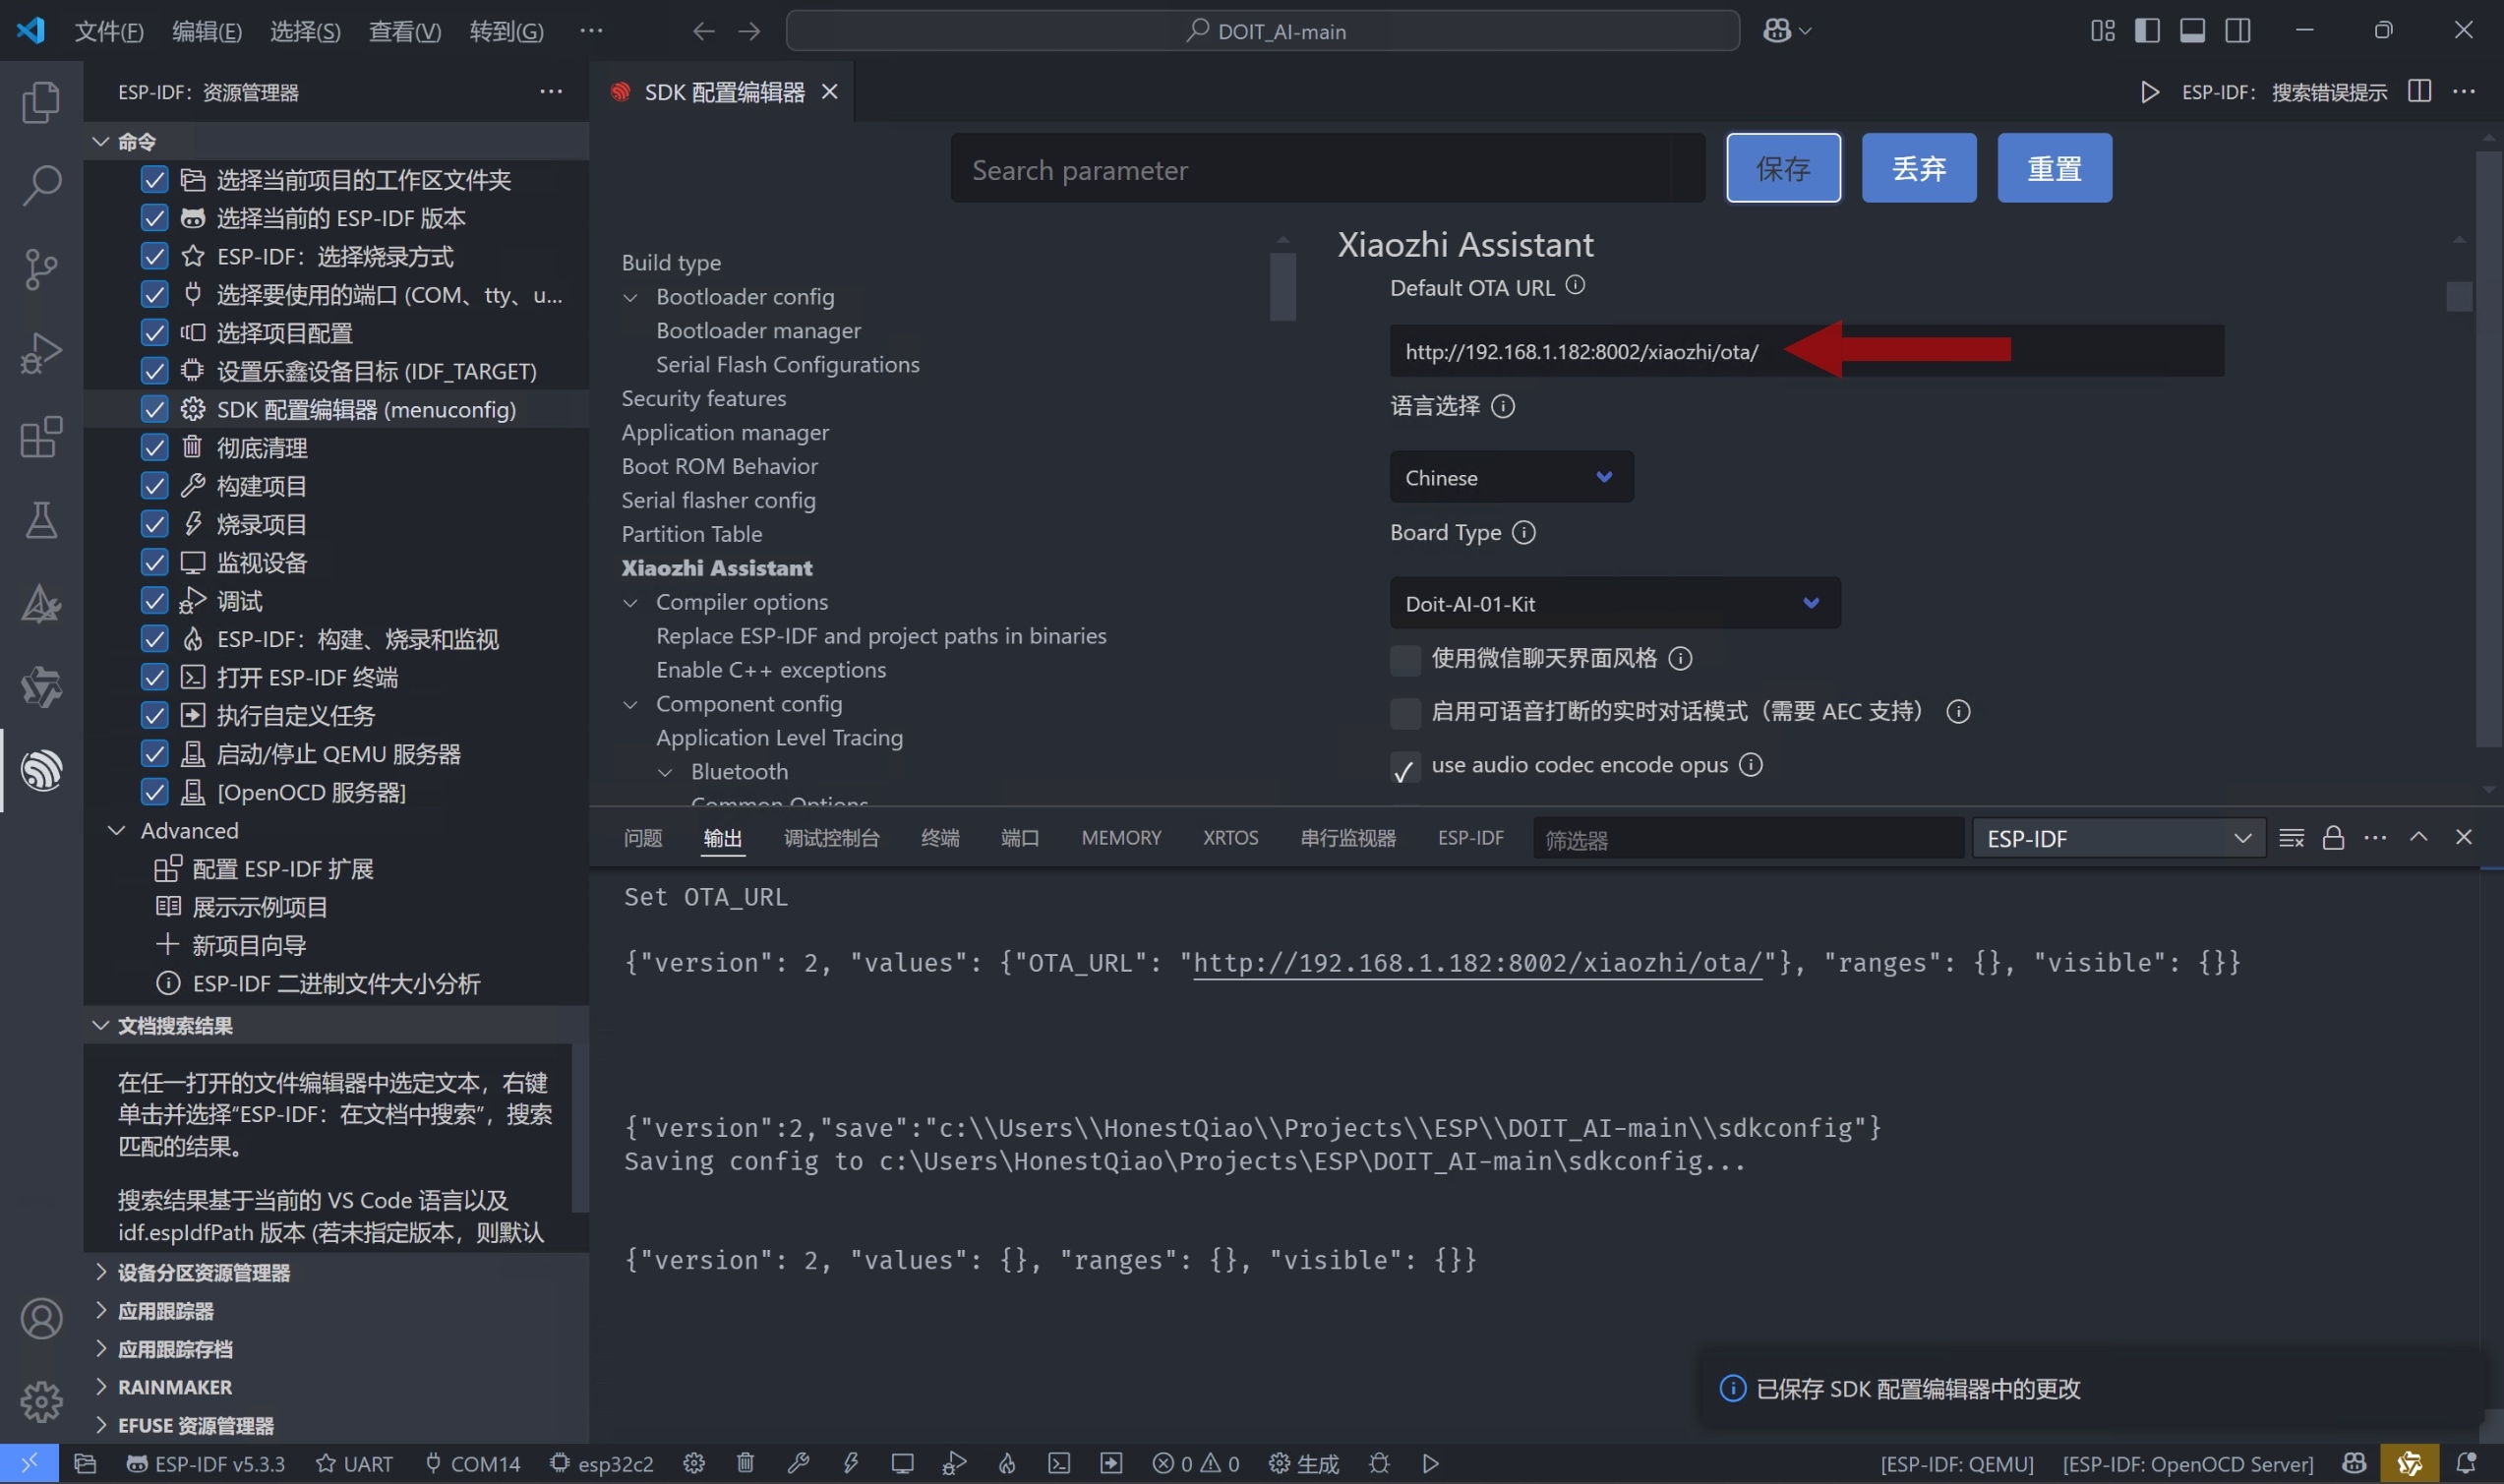Click the monitor device icon in the status bar
The width and height of the screenshot is (2504, 1484).
tap(902, 1463)
